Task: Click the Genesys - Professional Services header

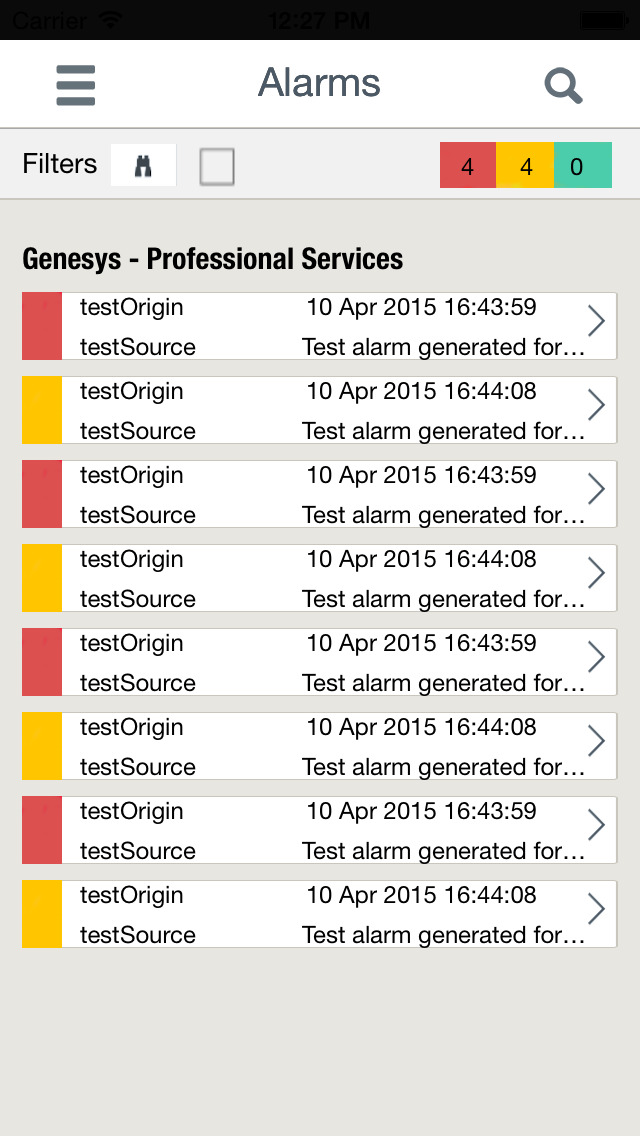Action: coord(213,259)
